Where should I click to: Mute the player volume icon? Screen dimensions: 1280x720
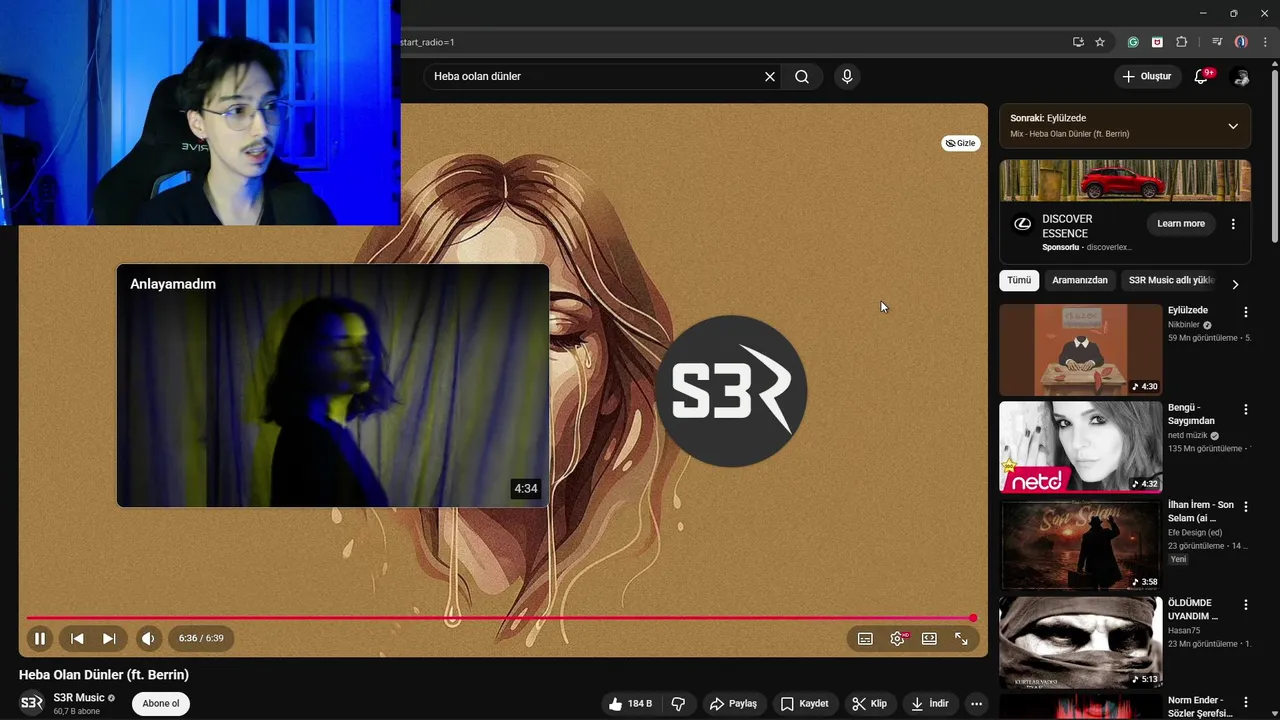(x=148, y=638)
